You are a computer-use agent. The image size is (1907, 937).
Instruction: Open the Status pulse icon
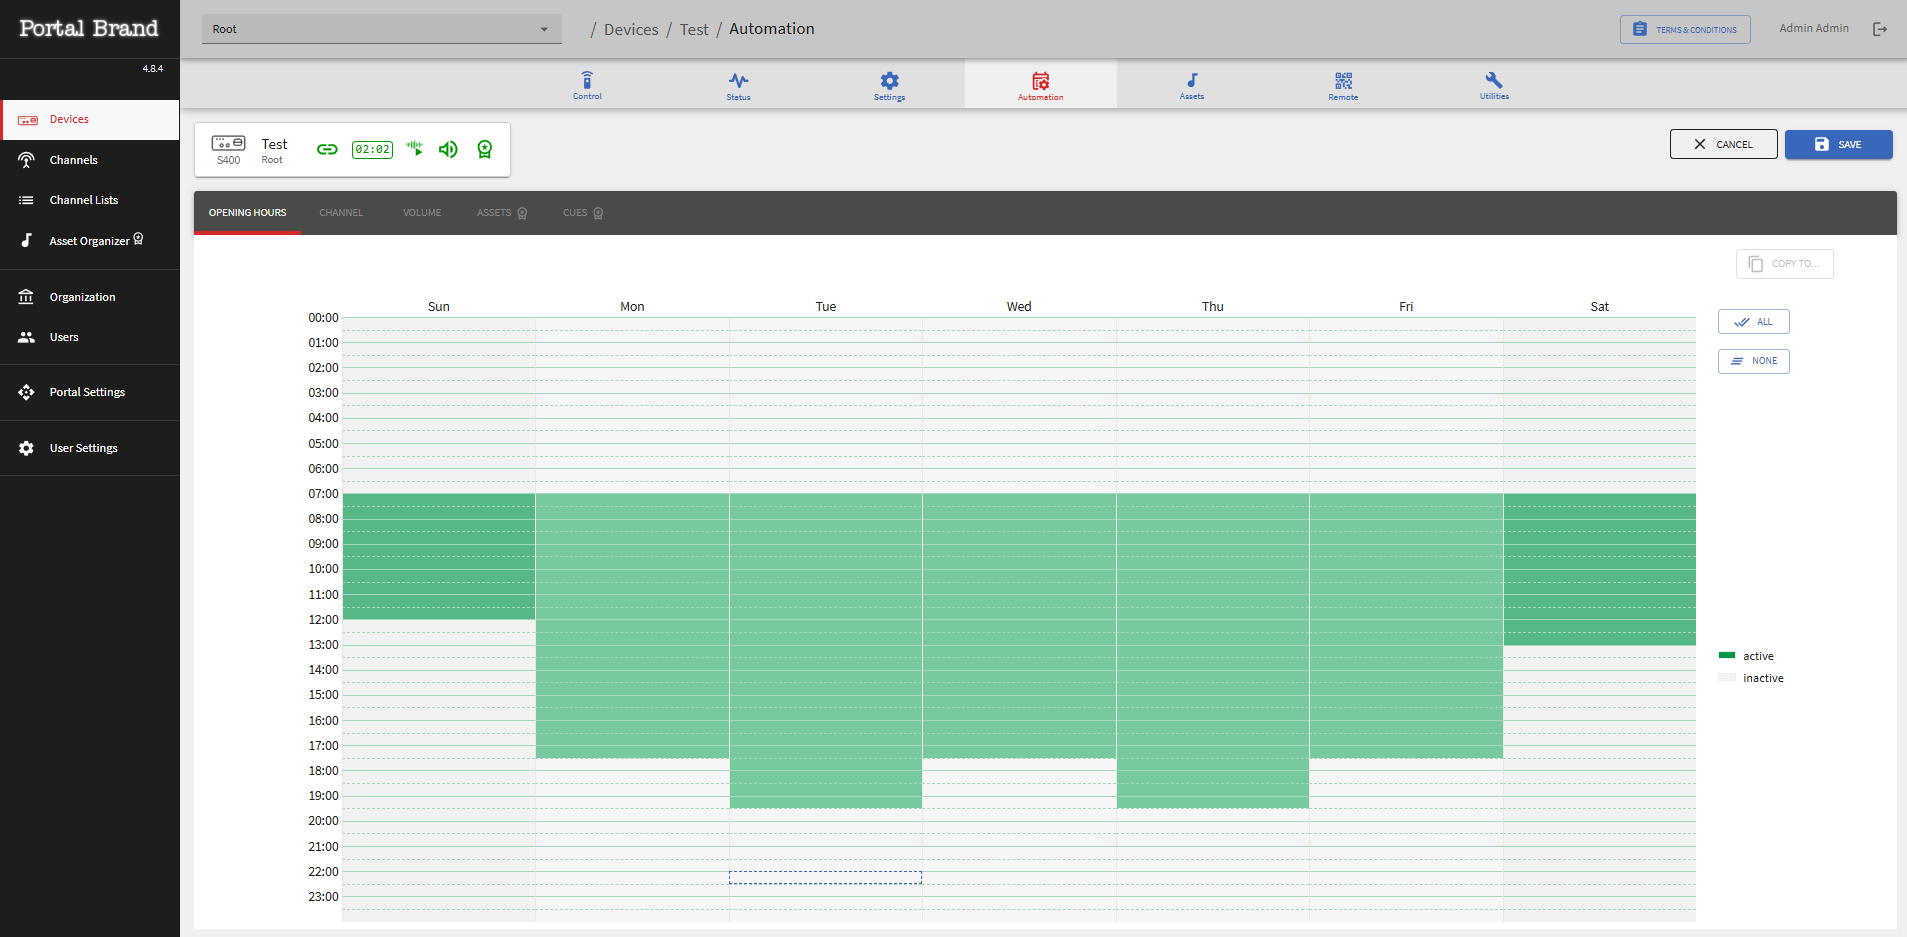[x=738, y=85]
